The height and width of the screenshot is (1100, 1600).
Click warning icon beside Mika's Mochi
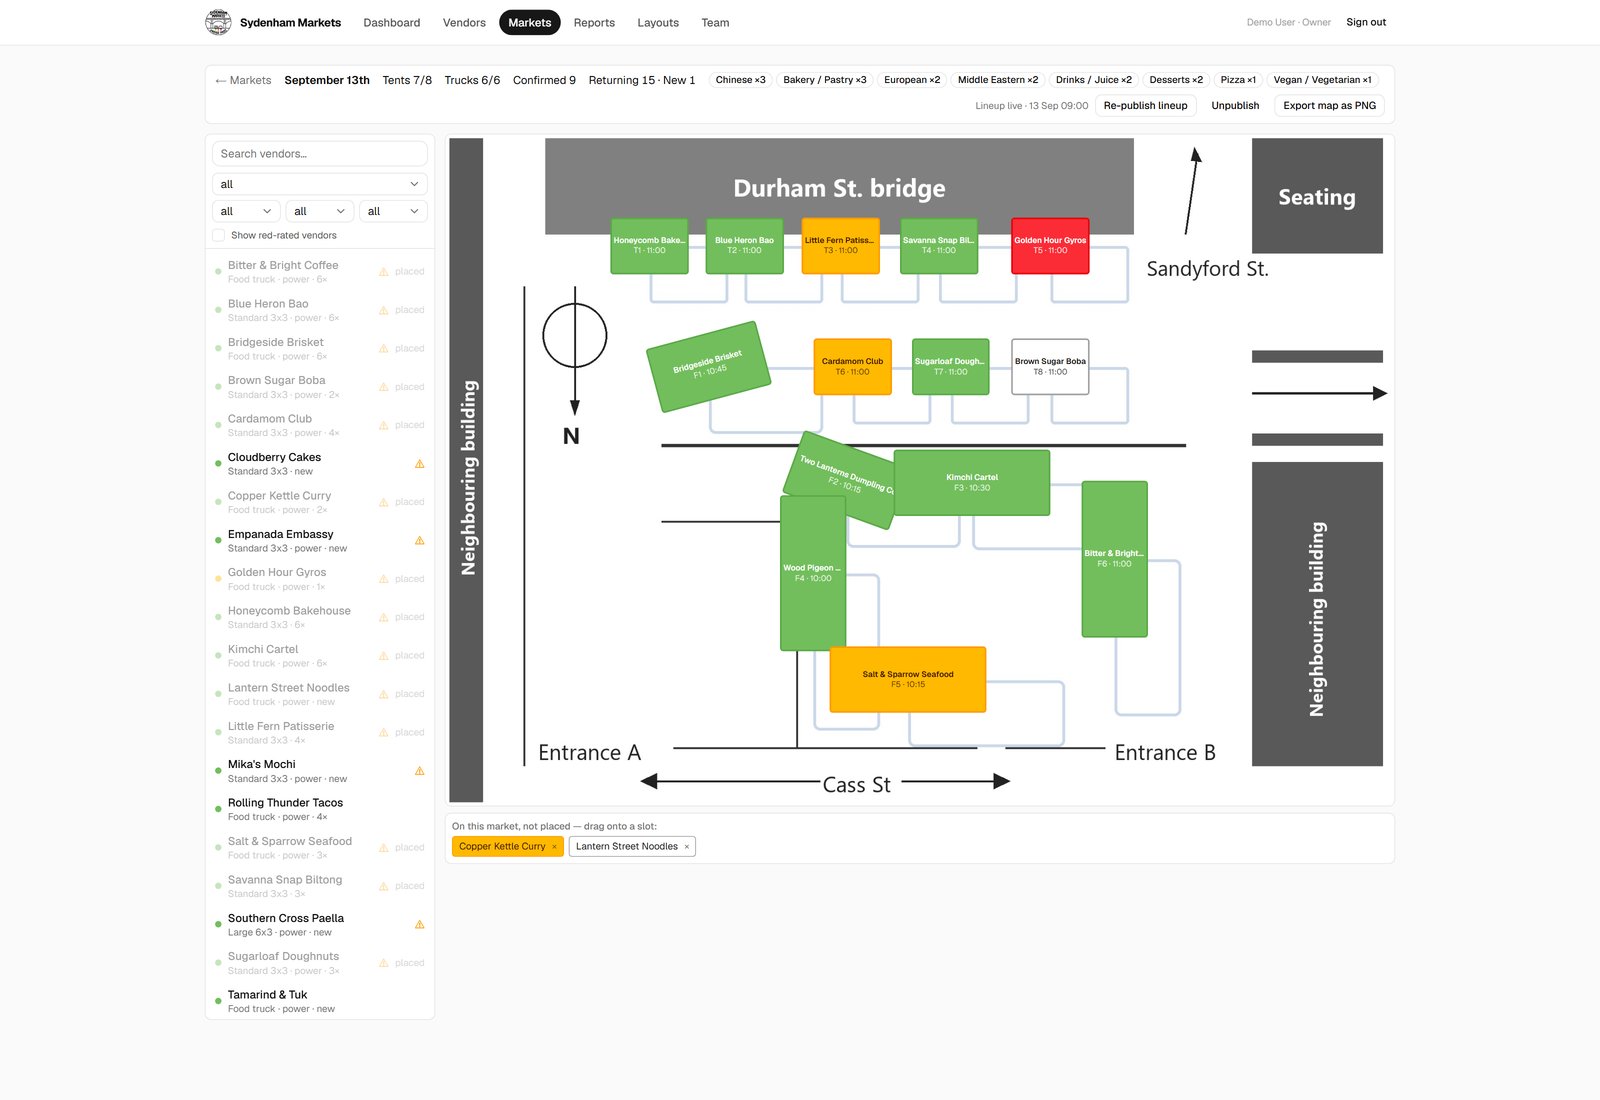pyautogui.click(x=420, y=771)
